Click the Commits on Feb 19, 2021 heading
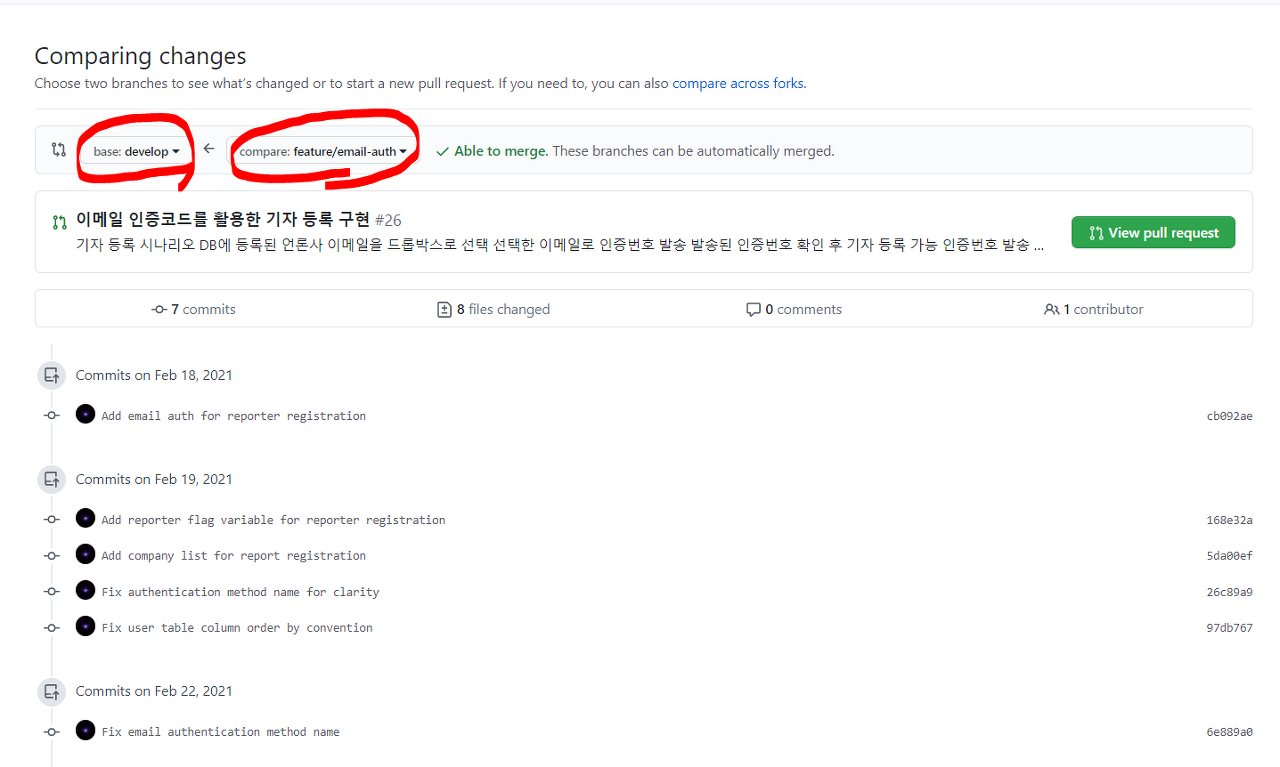Image resolution: width=1280 pixels, height=767 pixels. point(154,479)
